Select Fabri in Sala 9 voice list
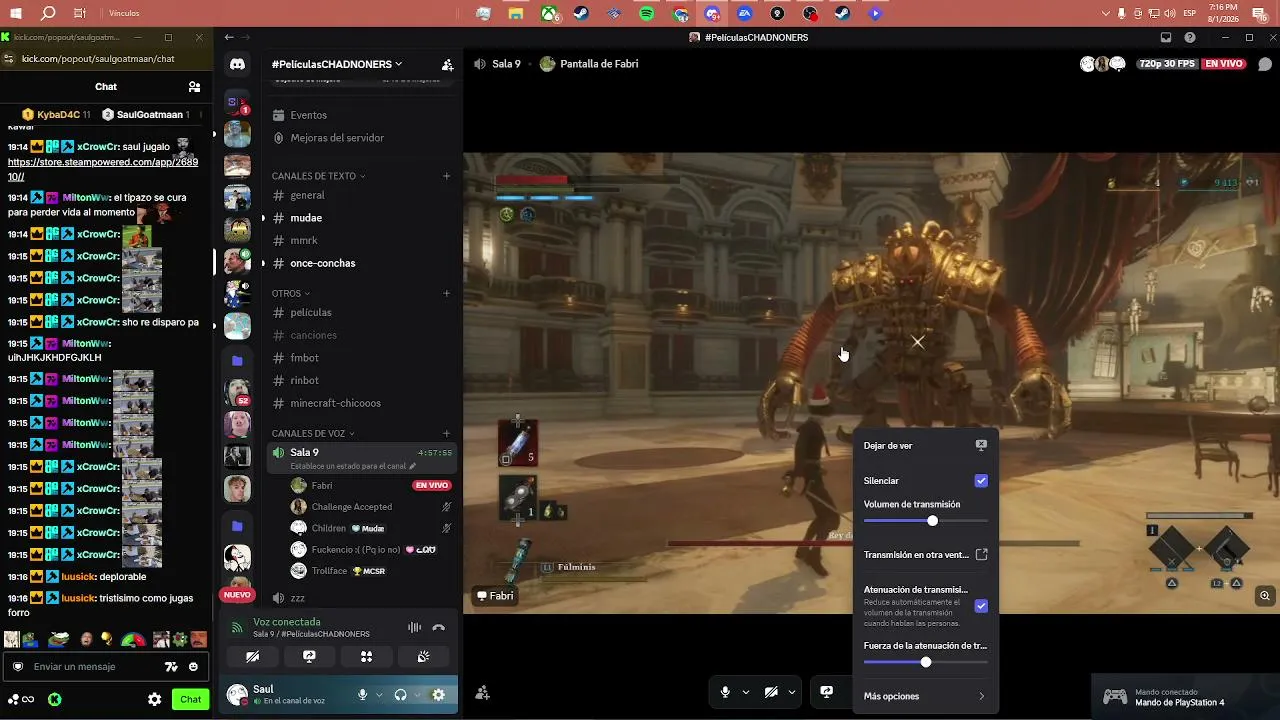 coord(368,486)
